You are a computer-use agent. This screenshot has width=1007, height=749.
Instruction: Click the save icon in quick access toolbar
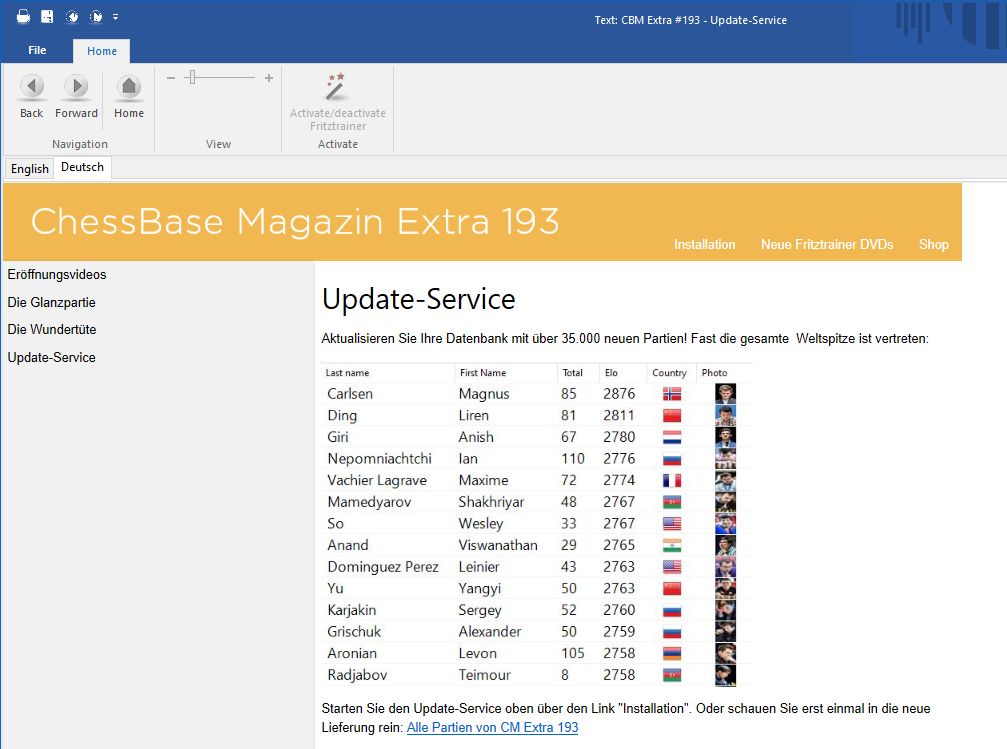(x=47, y=16)
